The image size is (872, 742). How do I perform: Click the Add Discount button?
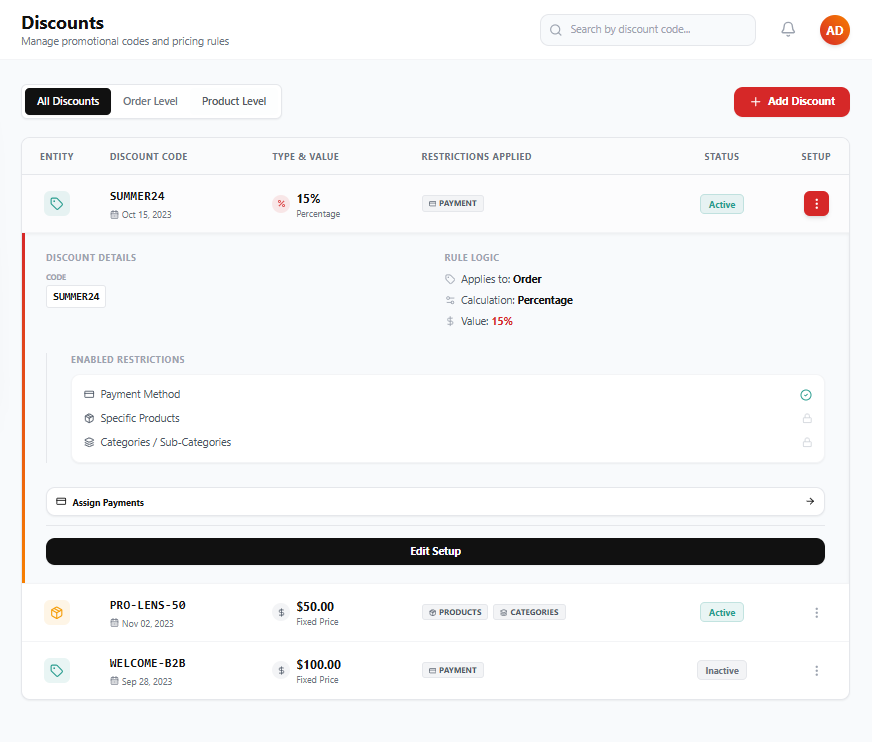coord(792,102)
